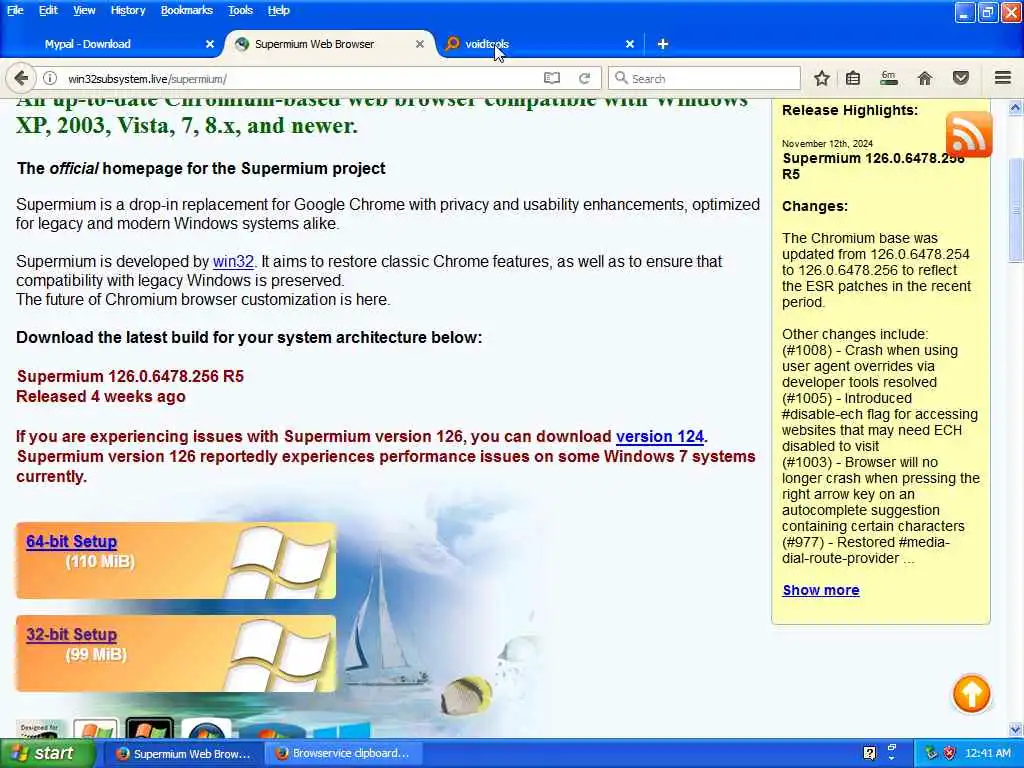Open the Tools menu
This screenshot has height=768, width=1024.
click(x=240, y=10)
